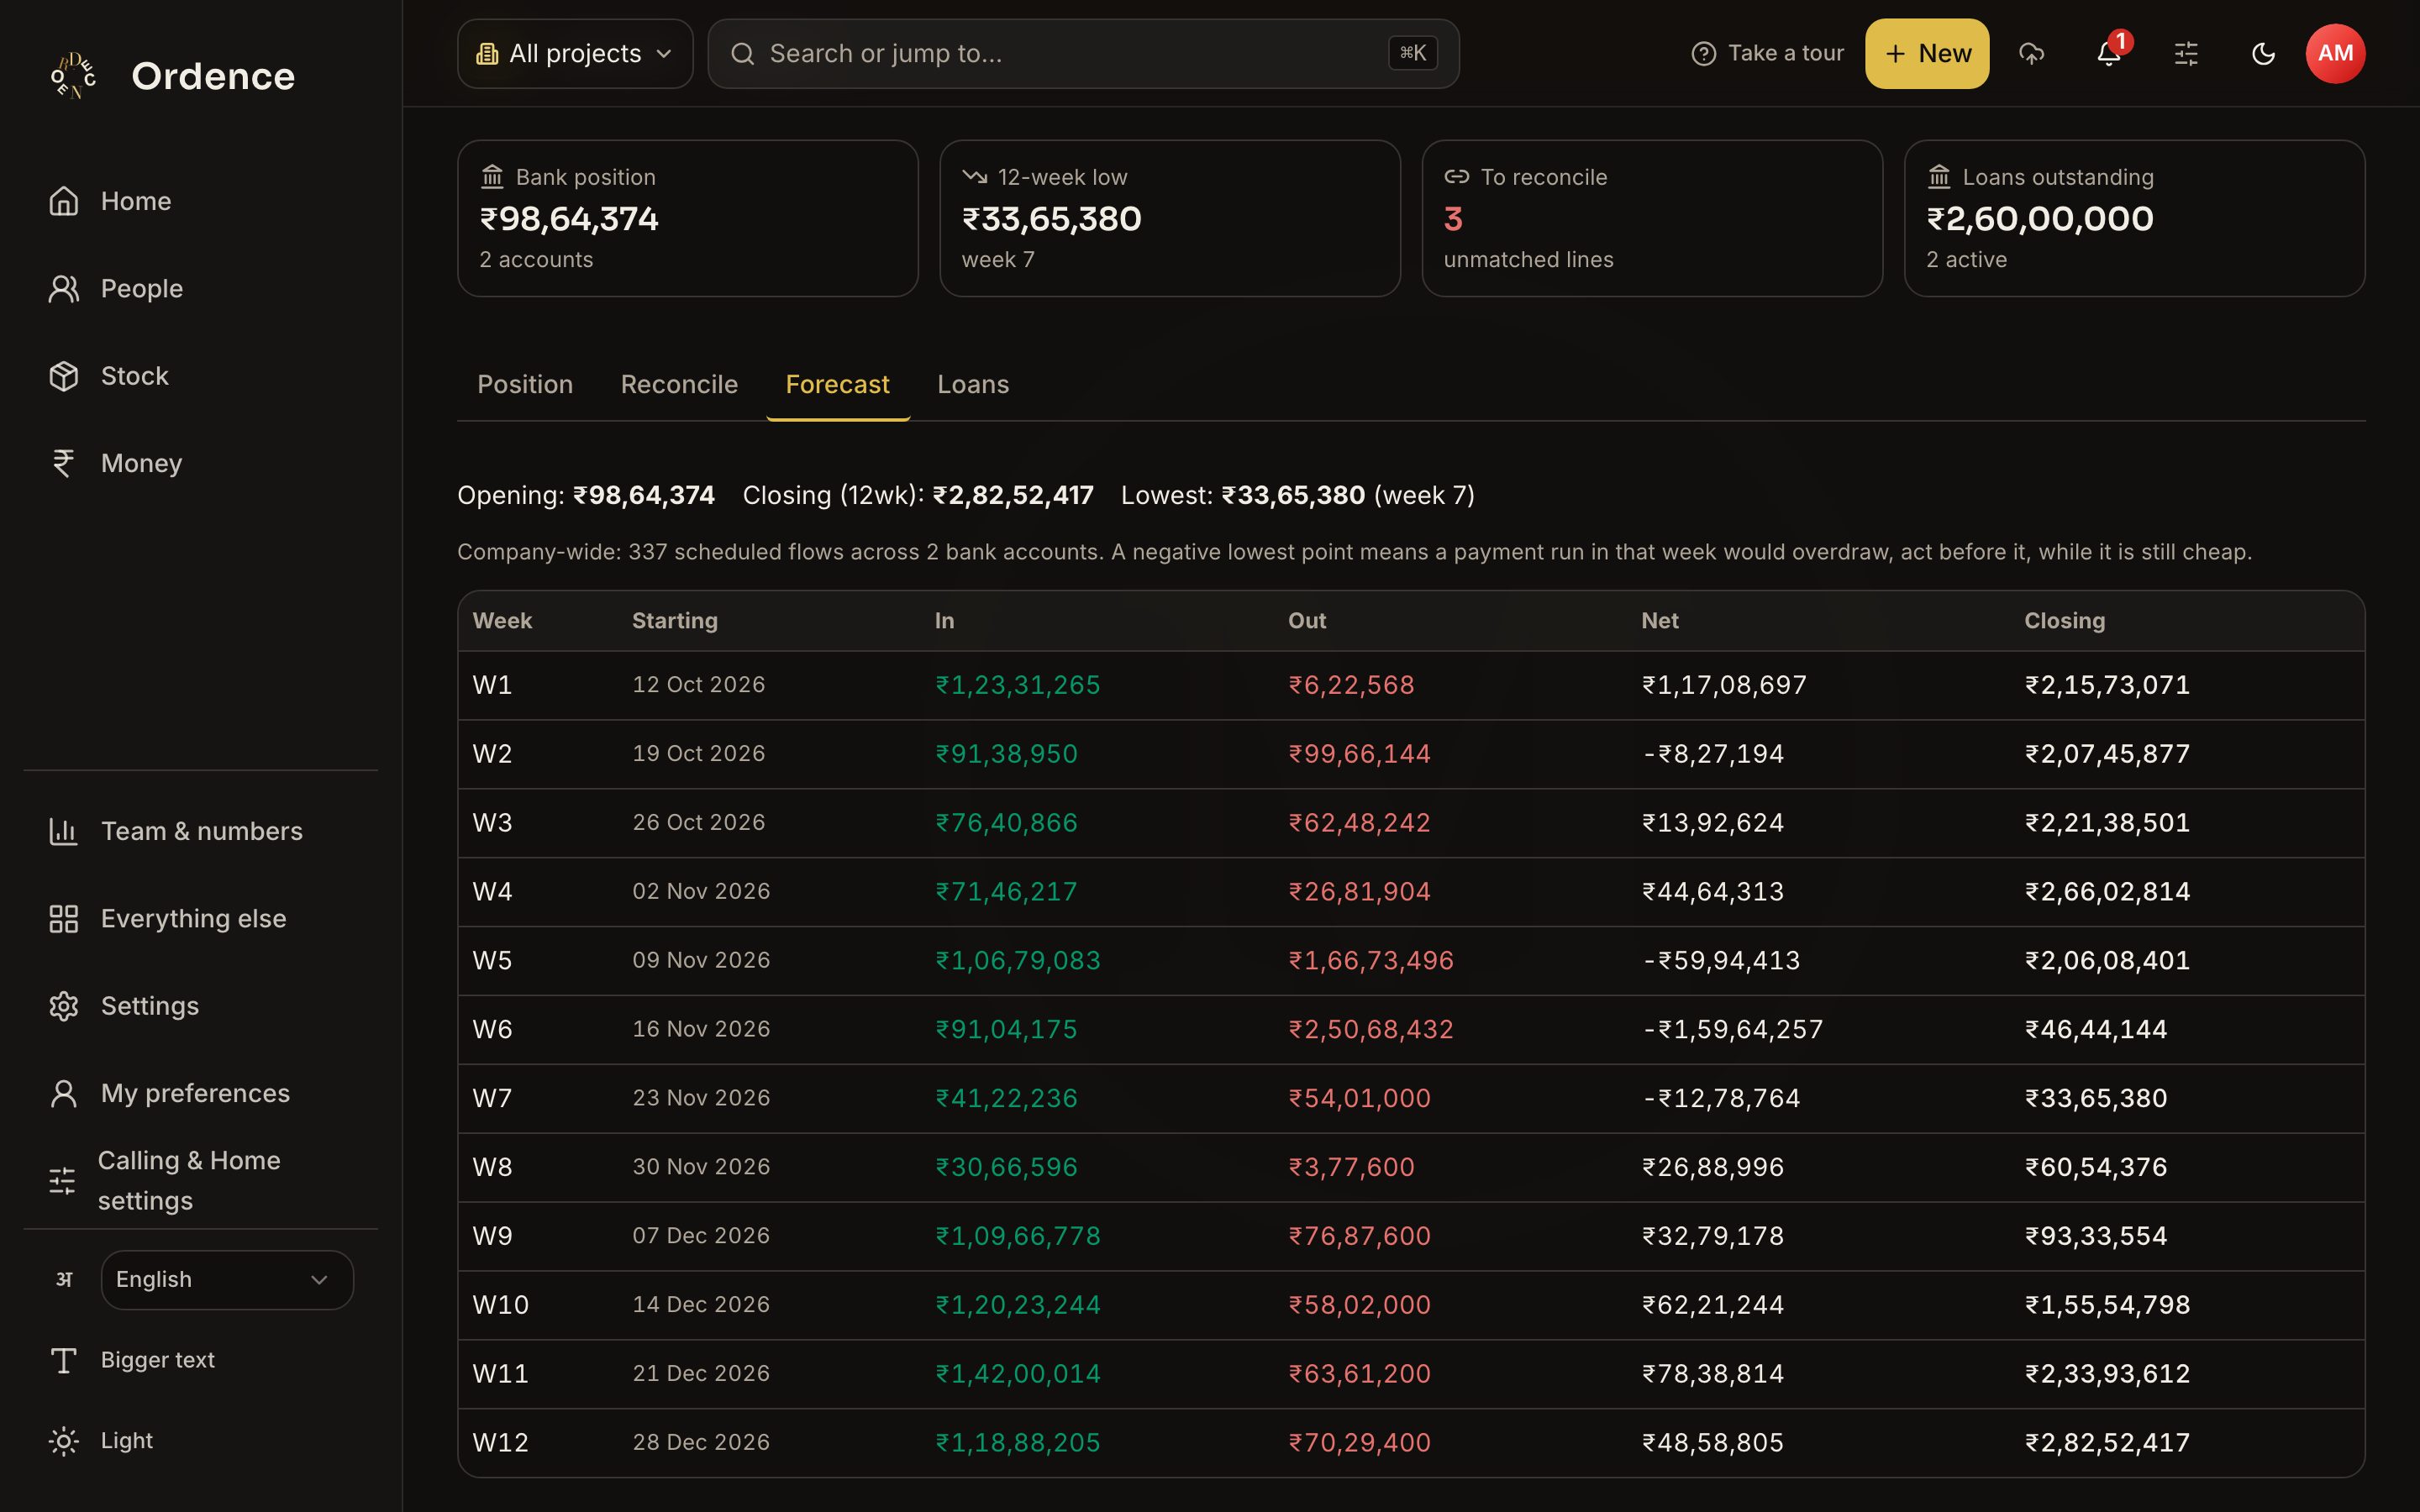The image size is (2420, 1512).
Task: Open the 12-week low card
Action: 1170,218
